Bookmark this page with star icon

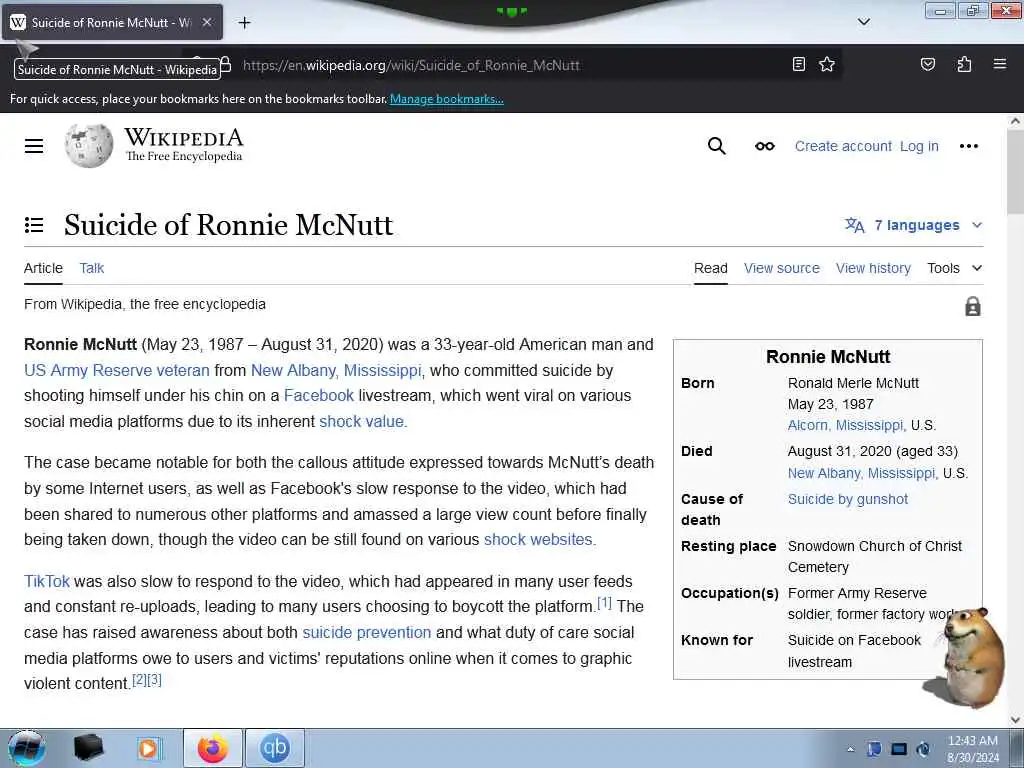[827, 64]
